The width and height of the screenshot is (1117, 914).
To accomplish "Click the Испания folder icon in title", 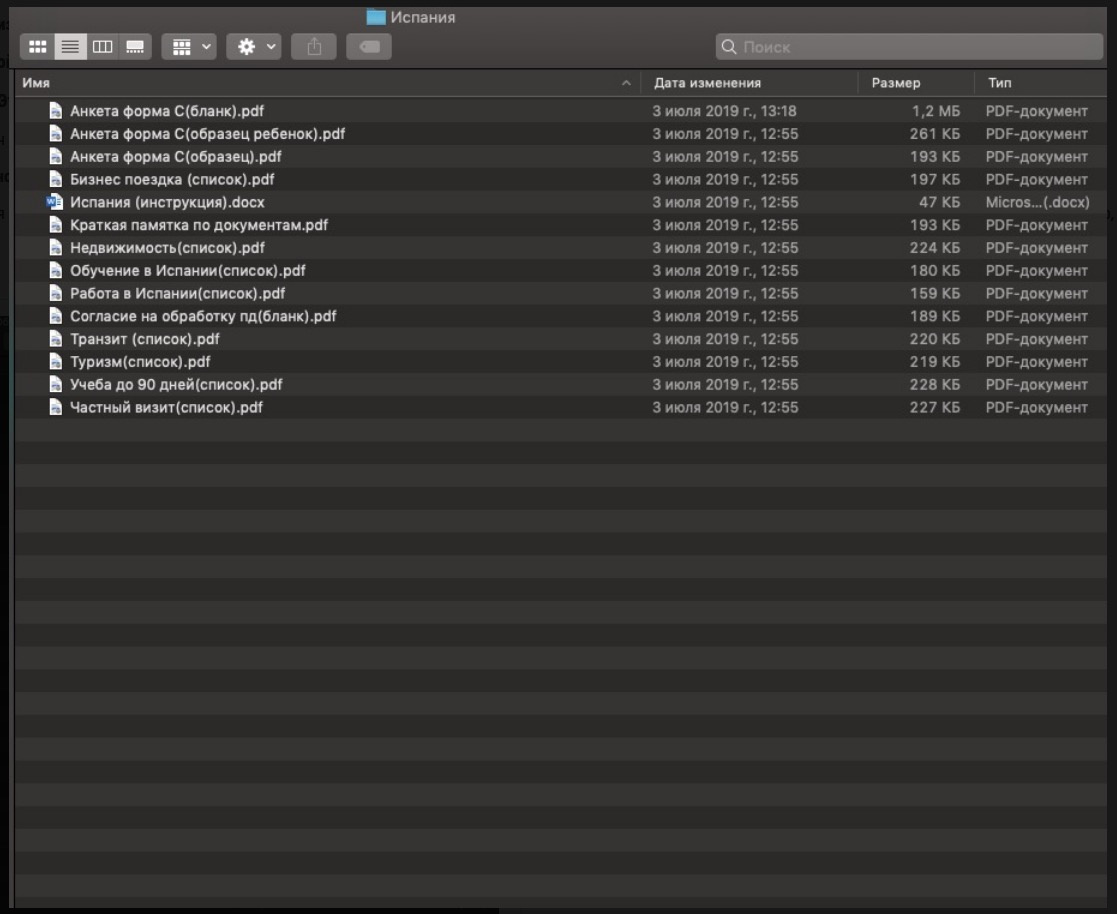I will tap(376, 17).
